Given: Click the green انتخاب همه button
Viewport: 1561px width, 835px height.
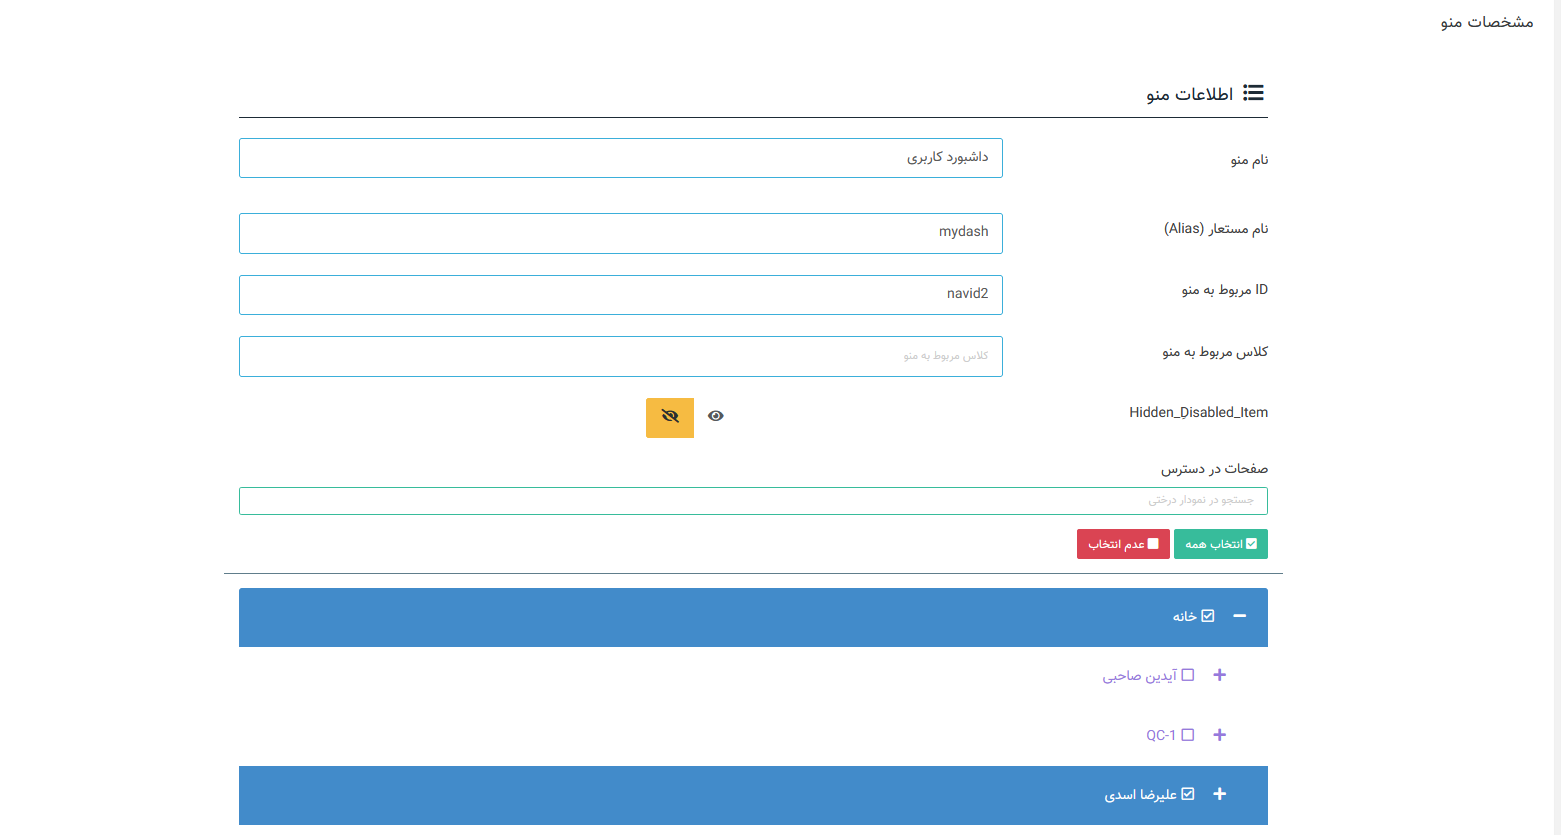Looking at the screenshot, I should (x=1220, y=543).
